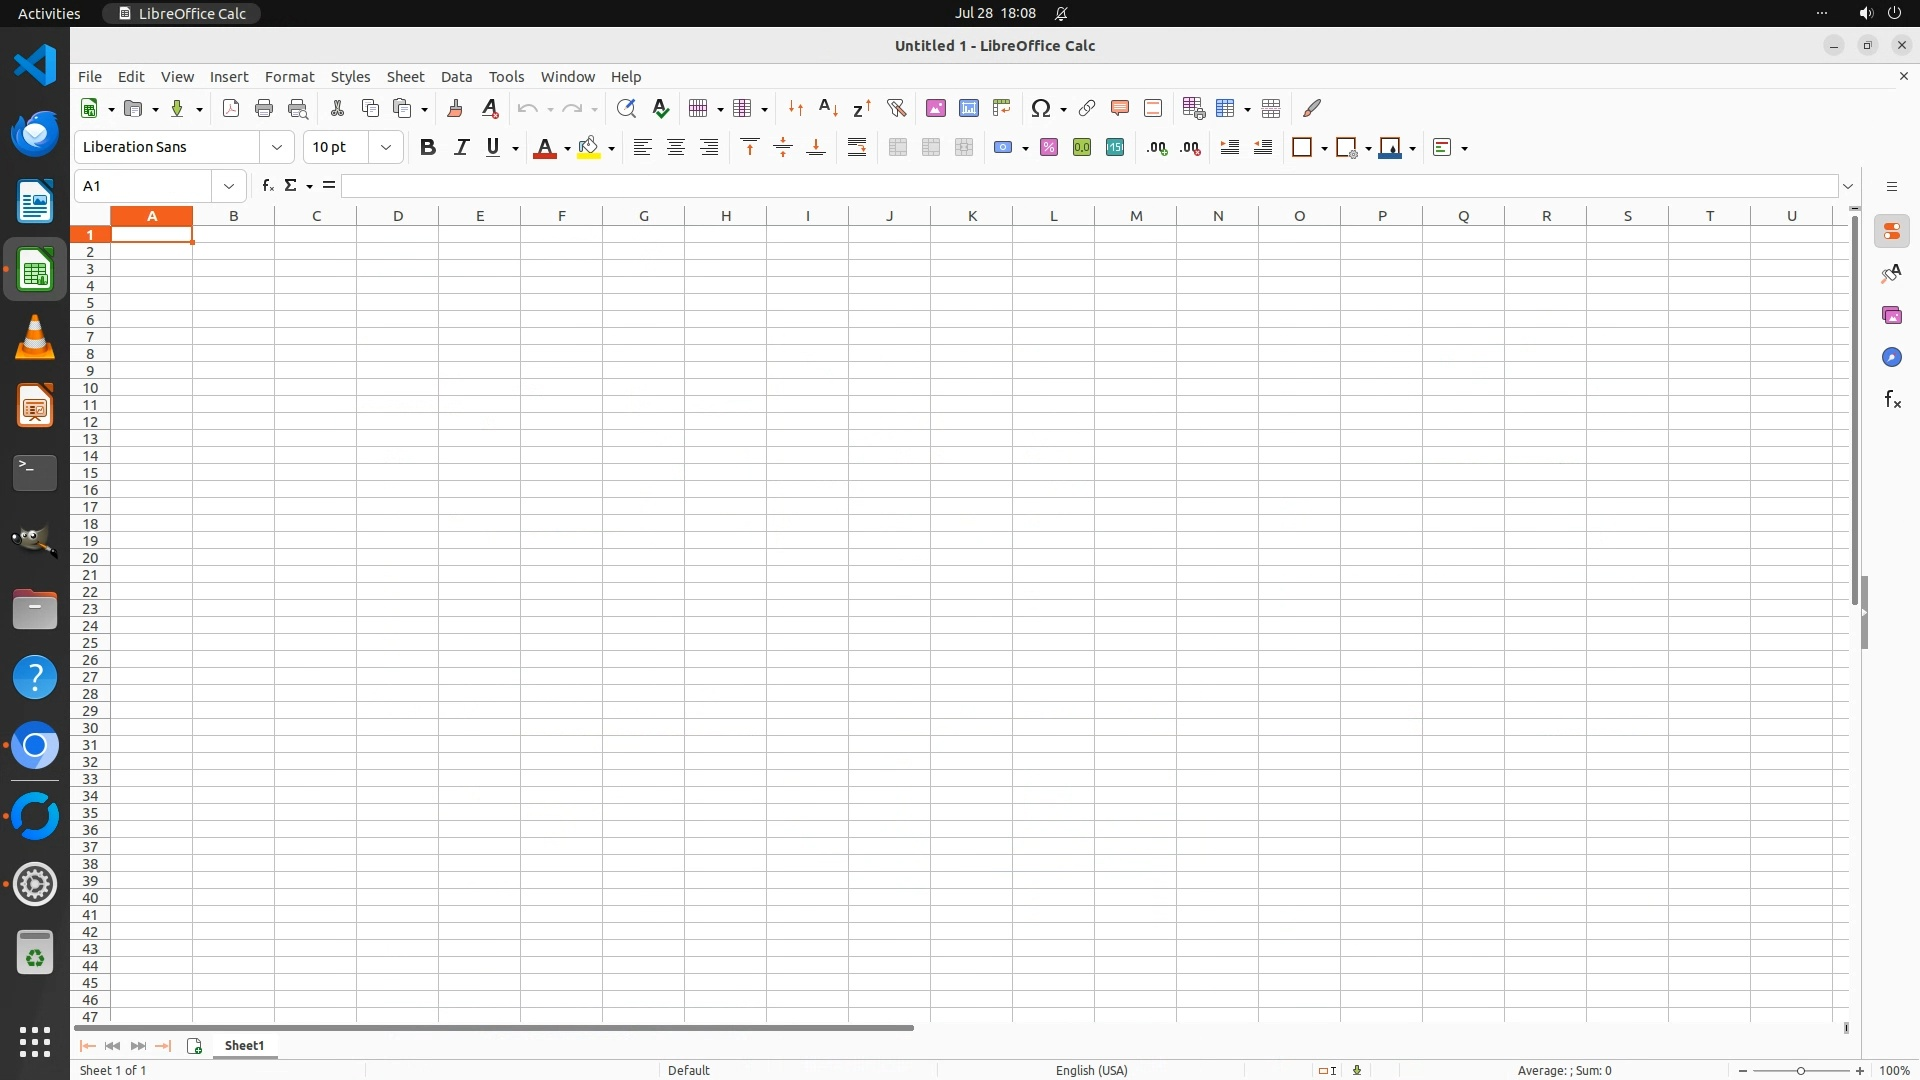Image resolution: width=1920 pixels, height=1080 pixels.
Task: Click the yellow Background Color swatch
Action: click(x=589, y=148)
